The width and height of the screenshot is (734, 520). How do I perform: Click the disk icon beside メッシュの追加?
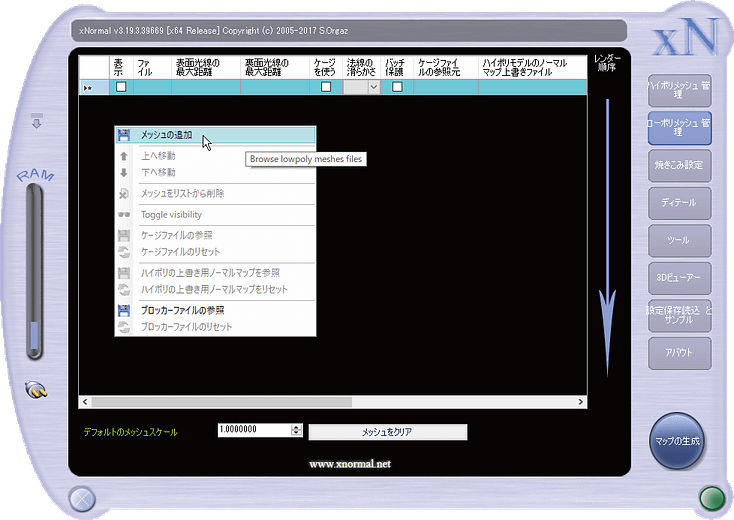click(124, 135)
